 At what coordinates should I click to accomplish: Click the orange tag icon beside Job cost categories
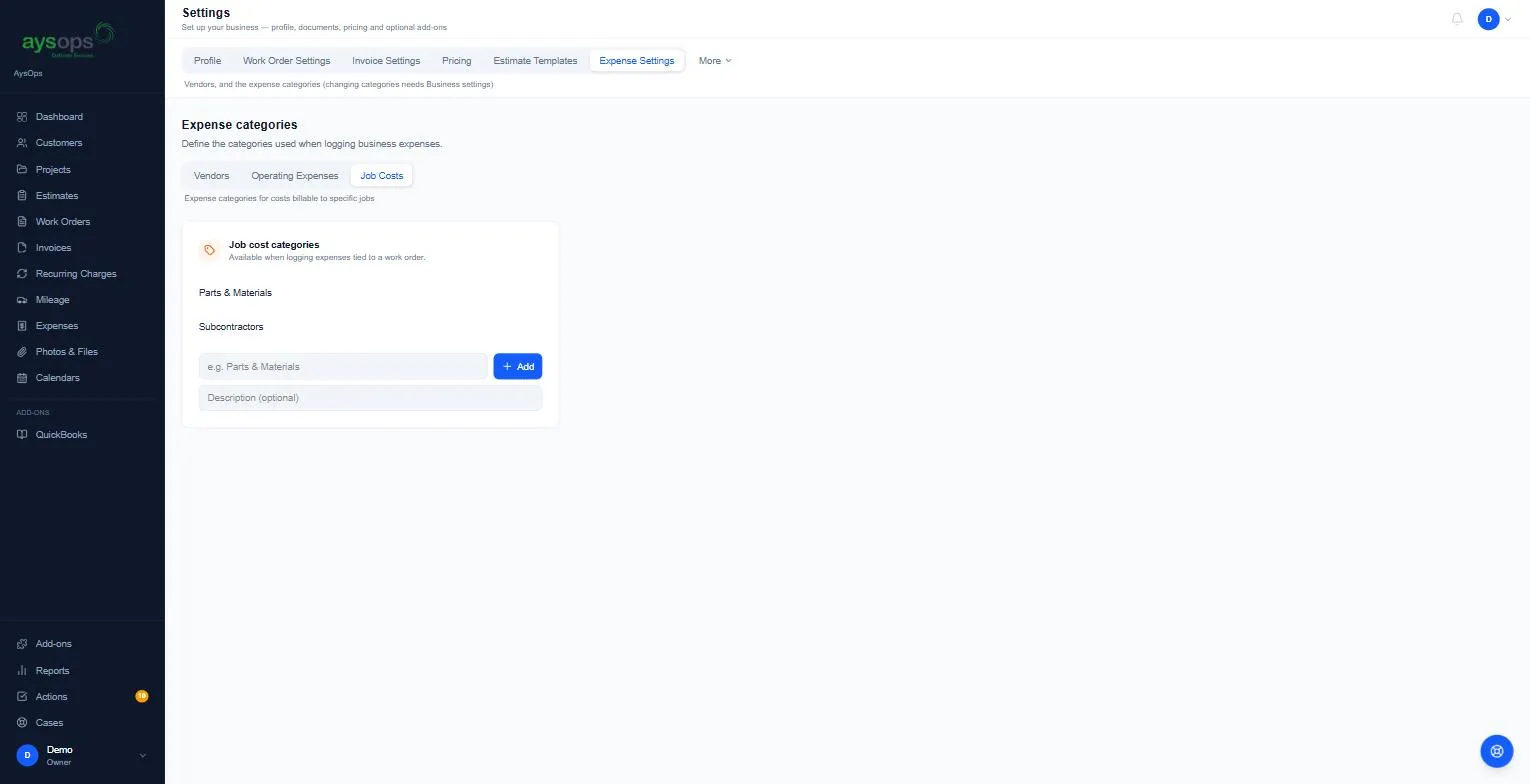[209, 250]
